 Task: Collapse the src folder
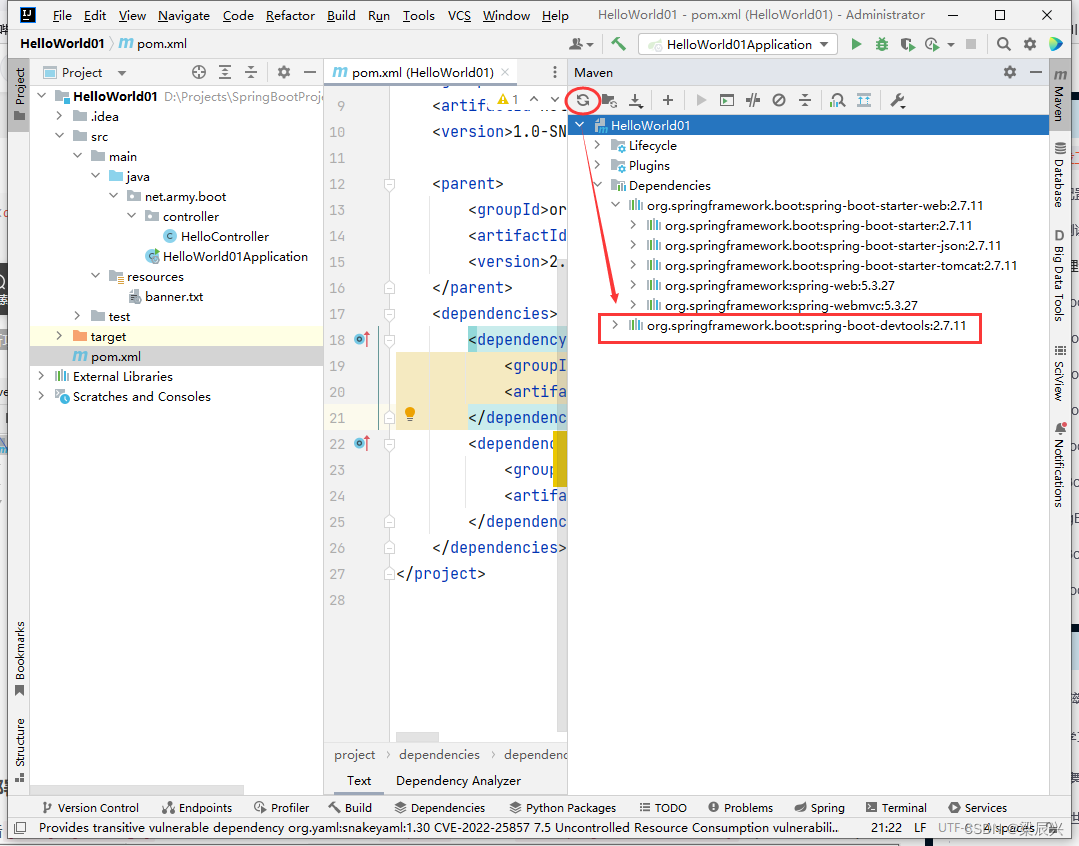(x=59, y=136)
